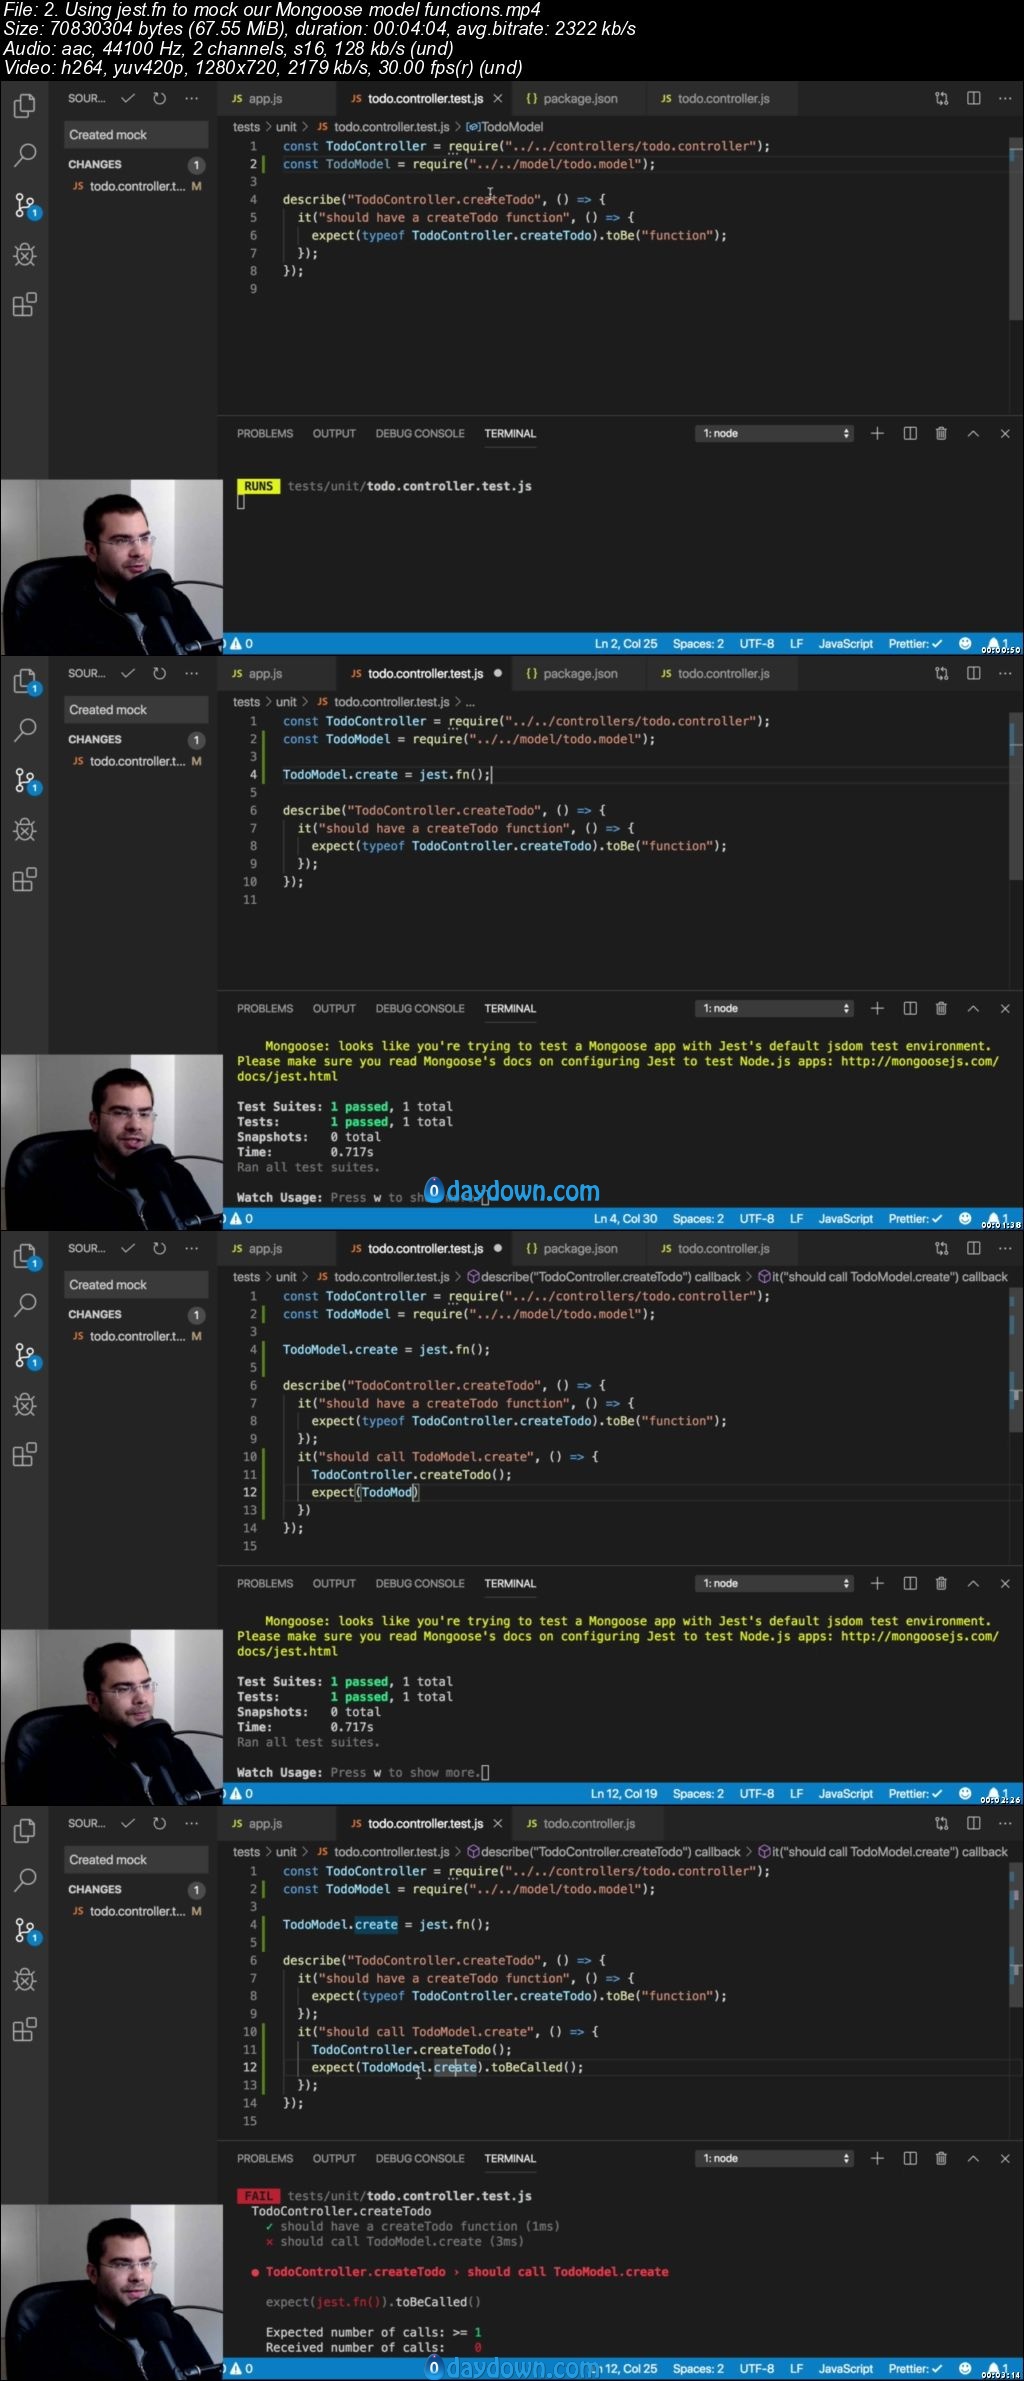The image size is (1024, 2381).
Task: Collapse CHANGES section in third frame
Action: pyautogui.click(x=94, y=1314)
